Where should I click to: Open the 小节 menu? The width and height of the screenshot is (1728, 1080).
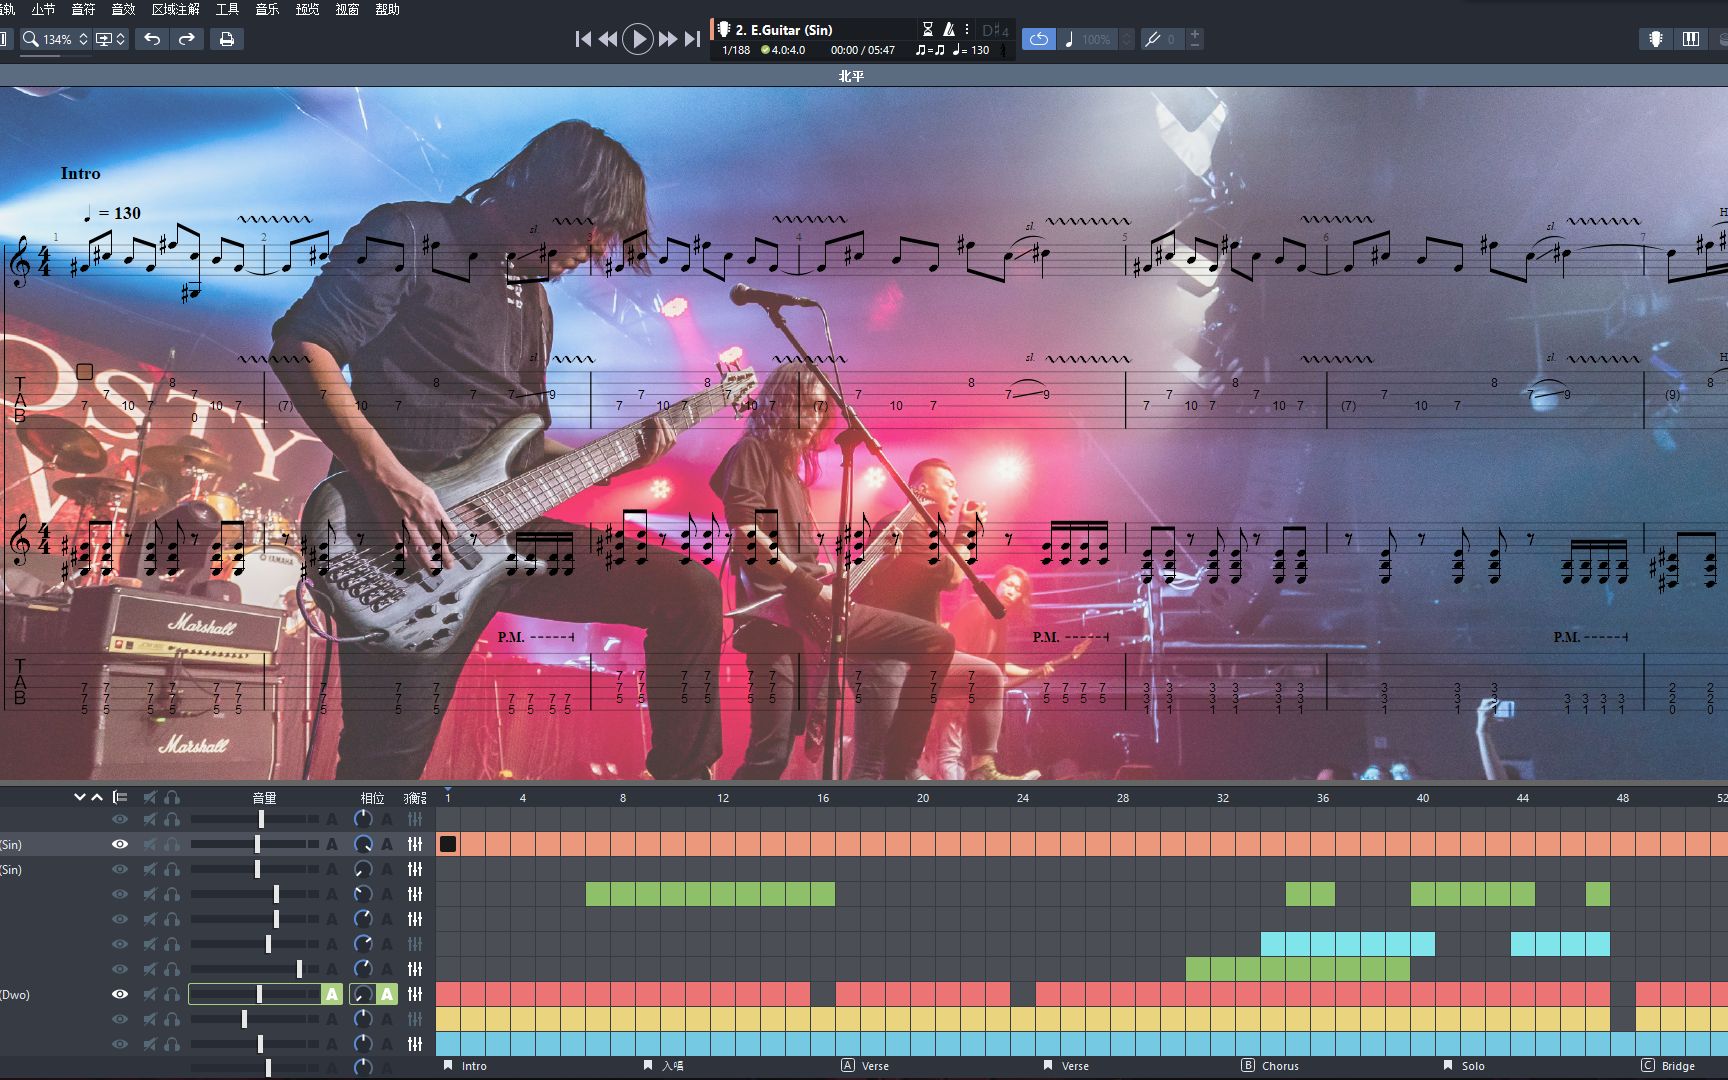[43, 9]
